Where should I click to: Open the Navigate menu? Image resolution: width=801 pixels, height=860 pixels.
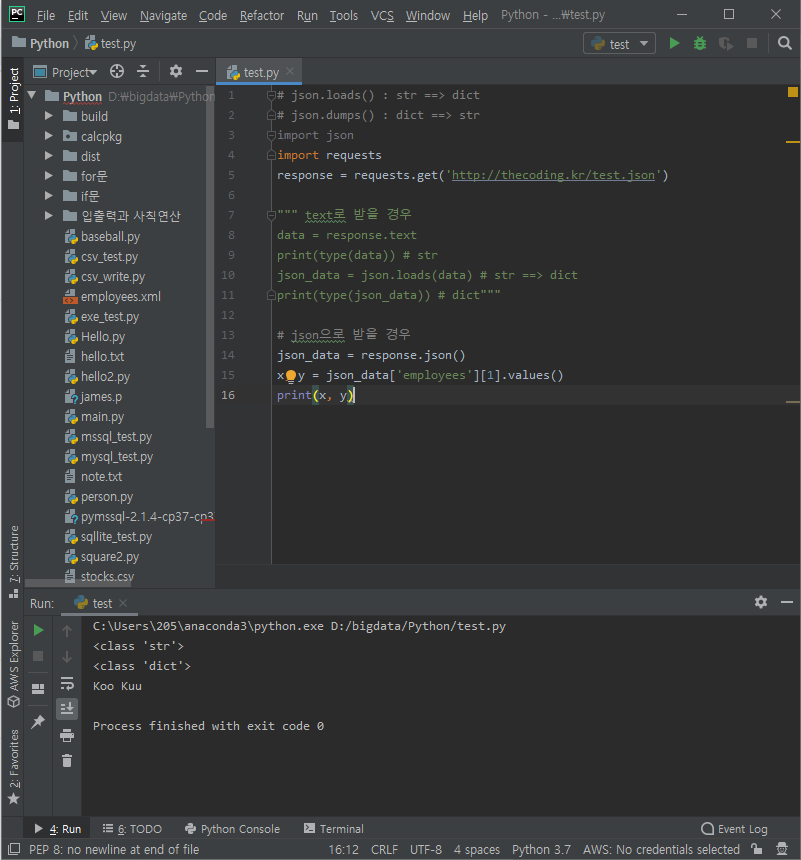point(163,15)
